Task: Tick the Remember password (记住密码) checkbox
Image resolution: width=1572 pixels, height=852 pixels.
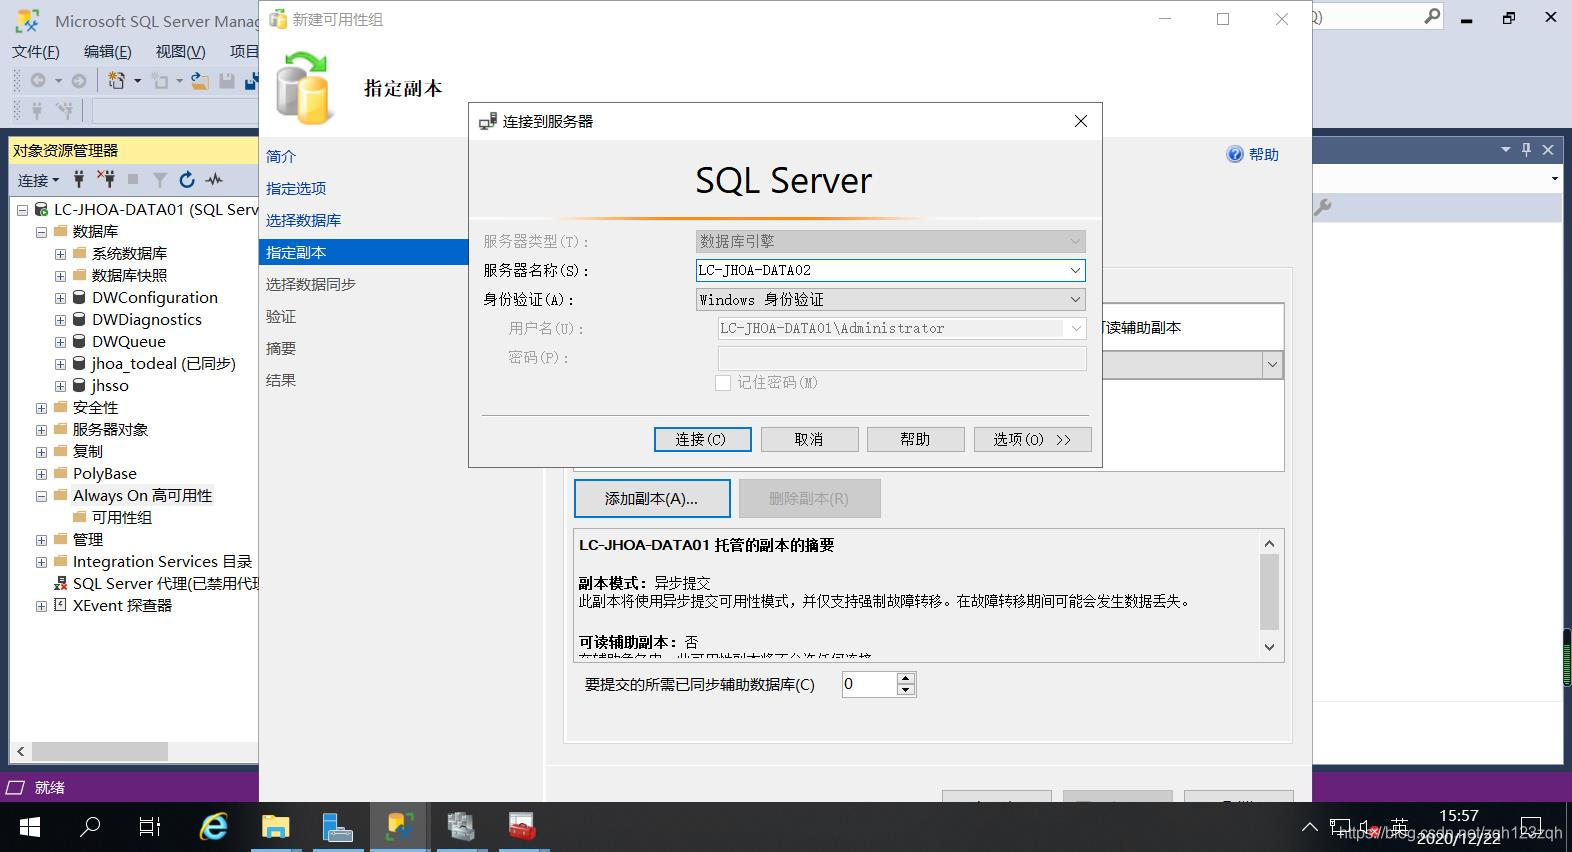Action: click(723, 383)
